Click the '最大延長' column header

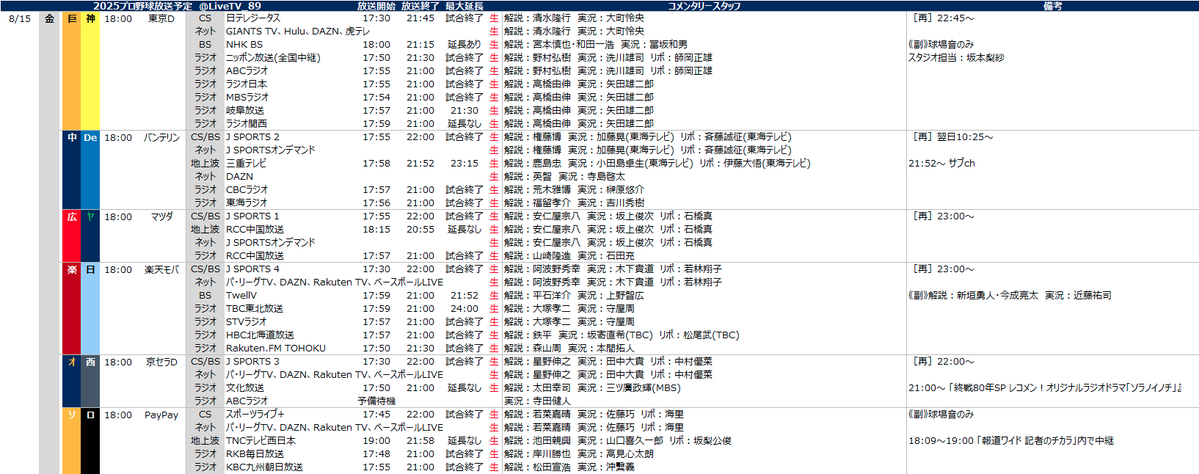464,5
